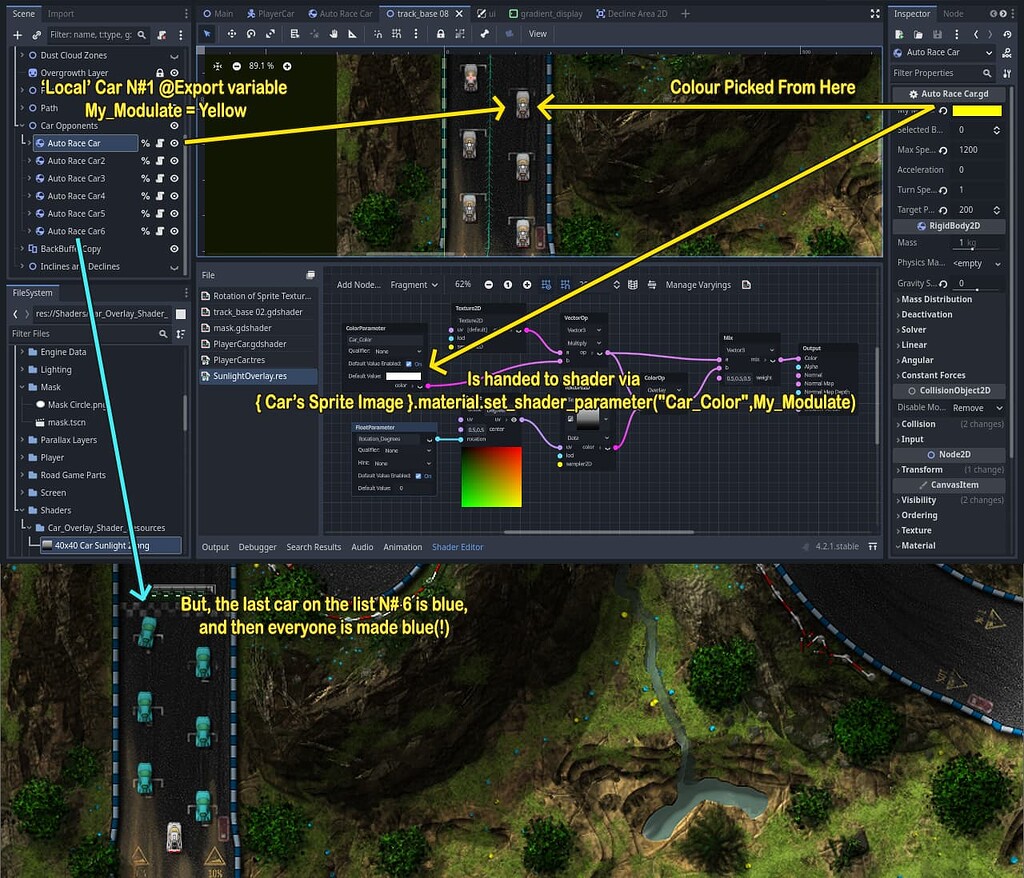Expand the Auto Race Car2 tree node
Screen dimensions: 1024x878
pyautogui.click(x=29, y=161)
